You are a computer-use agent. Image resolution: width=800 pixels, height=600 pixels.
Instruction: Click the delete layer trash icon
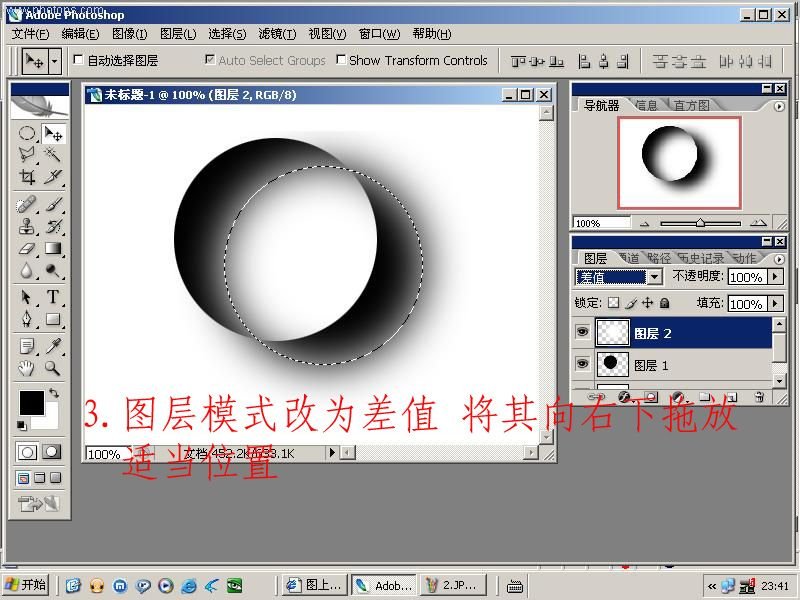point(758,397)
